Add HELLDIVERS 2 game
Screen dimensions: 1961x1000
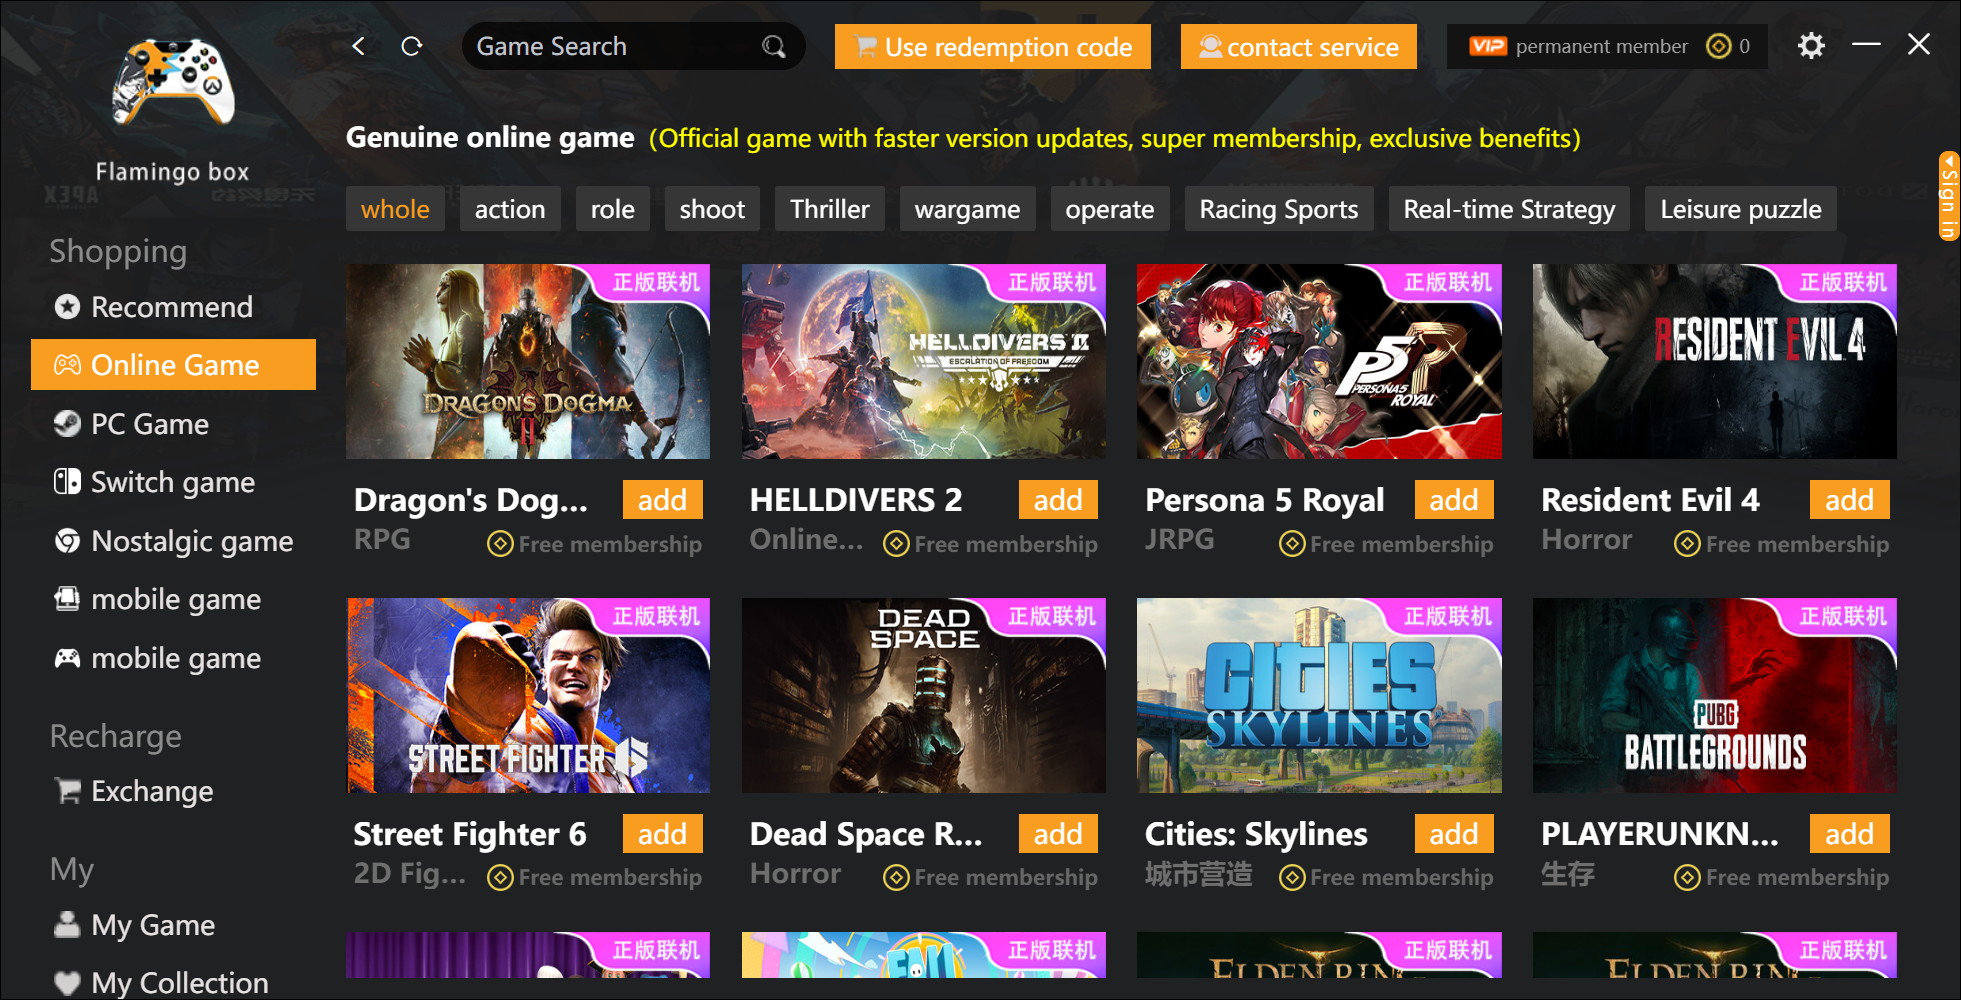[1058, 500]
